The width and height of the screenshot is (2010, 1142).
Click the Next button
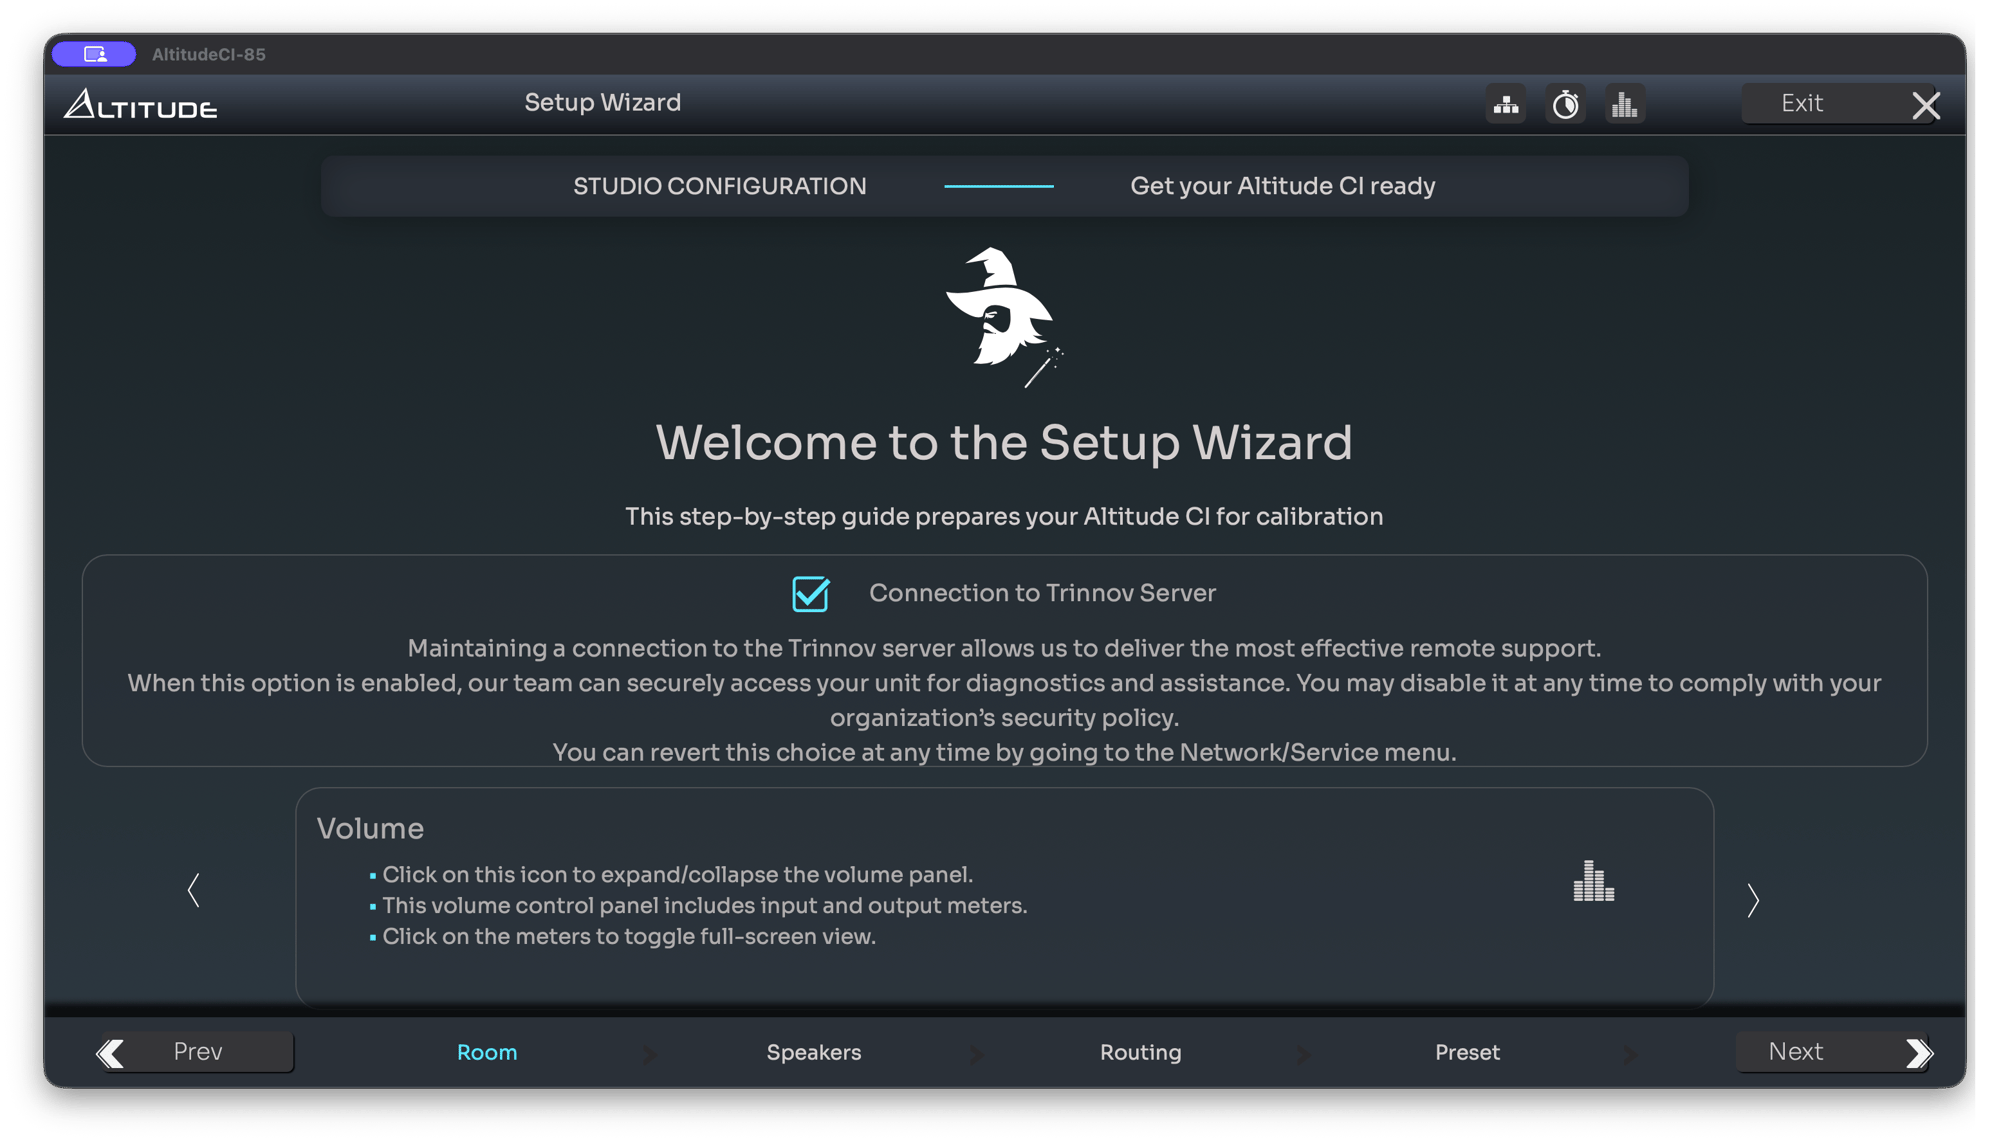(1835, 1052)
